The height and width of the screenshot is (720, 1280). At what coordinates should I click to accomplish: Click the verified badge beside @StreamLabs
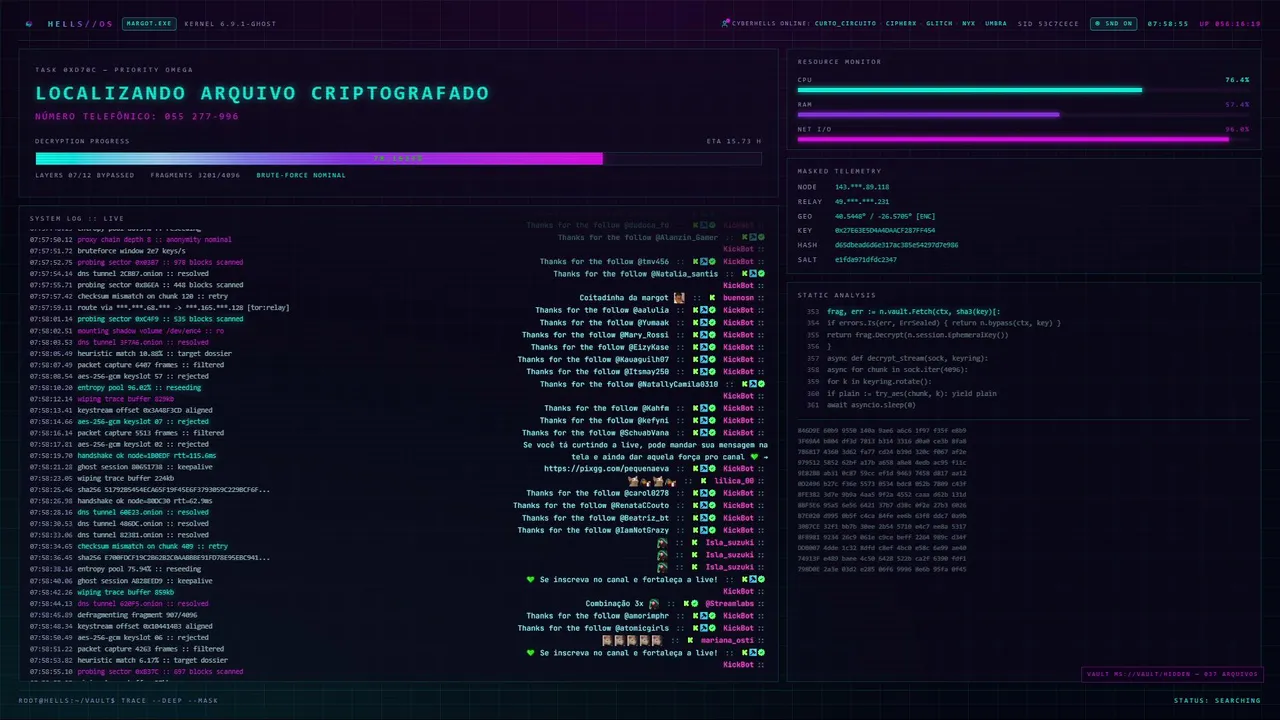pyautogui.click(x=695, y=604)
